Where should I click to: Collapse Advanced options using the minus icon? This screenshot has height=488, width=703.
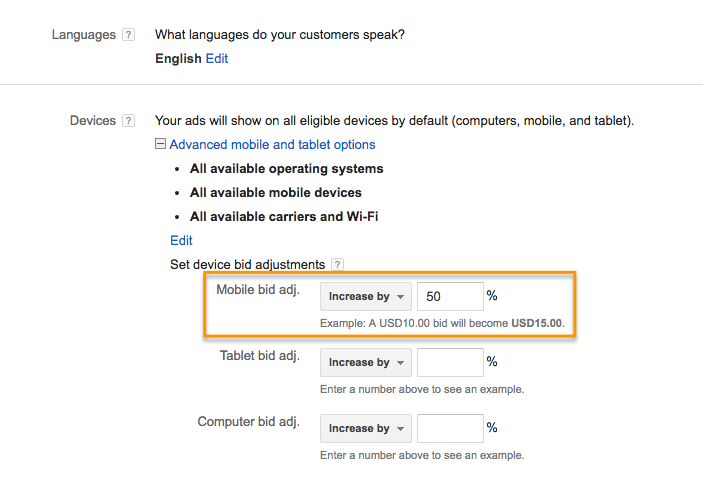[x=160, y=145]
